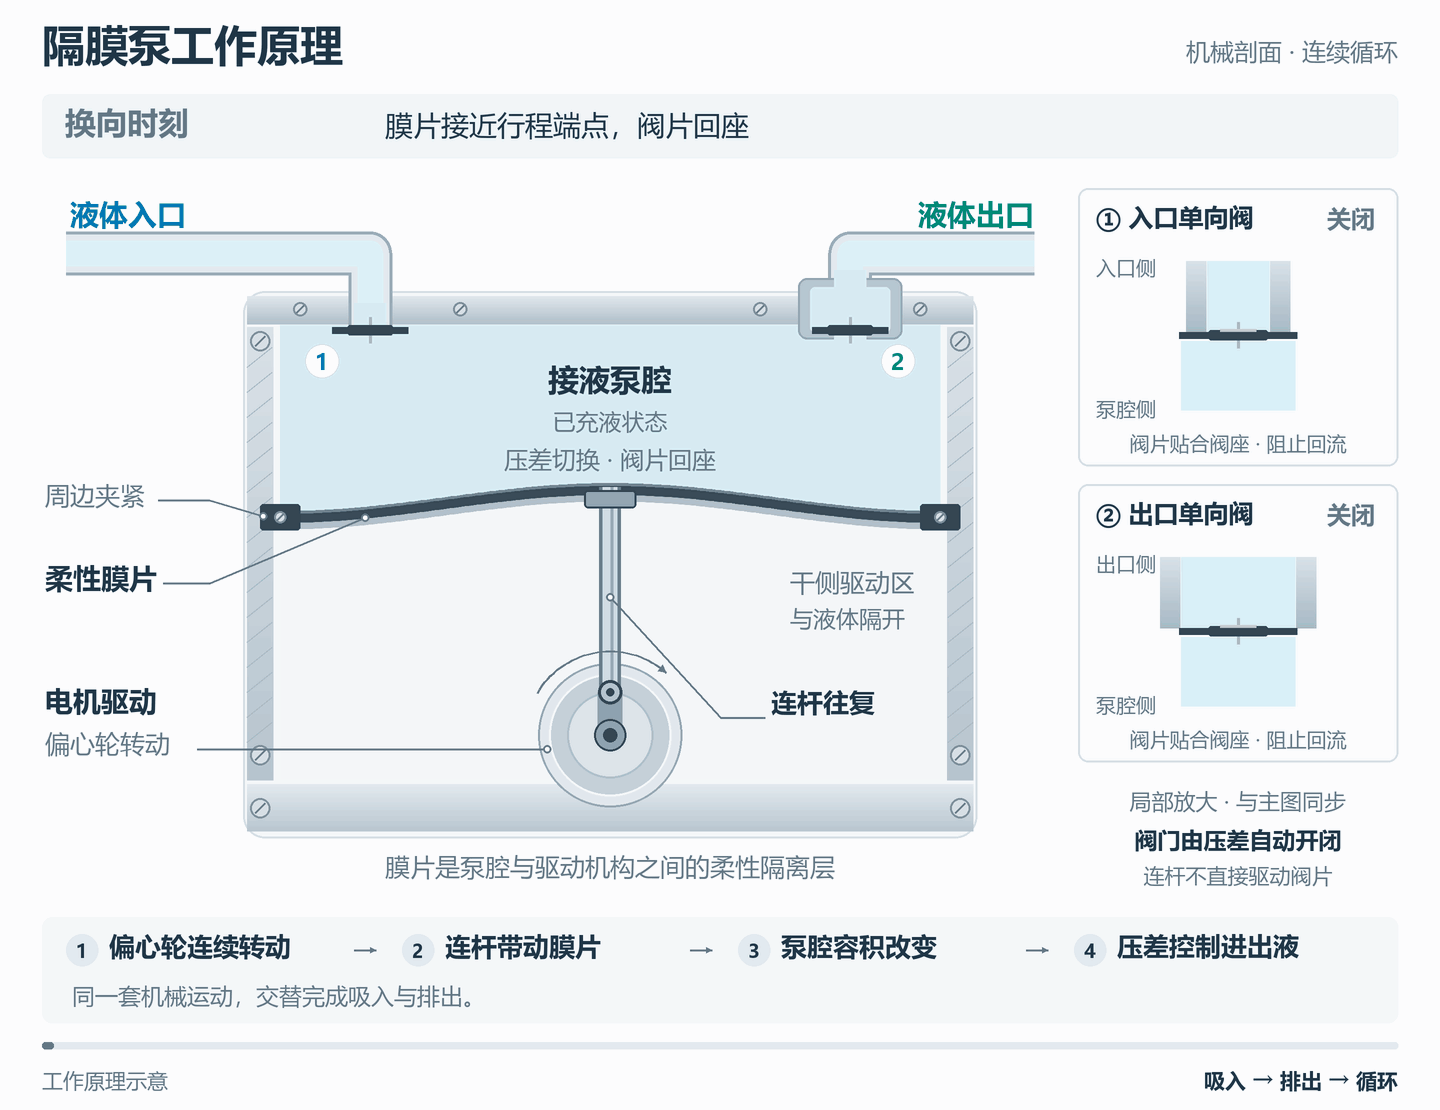The image size is (1440, 1110).
Task: Click the title 隔膜泵工作原理
Action: click(192, 46)
